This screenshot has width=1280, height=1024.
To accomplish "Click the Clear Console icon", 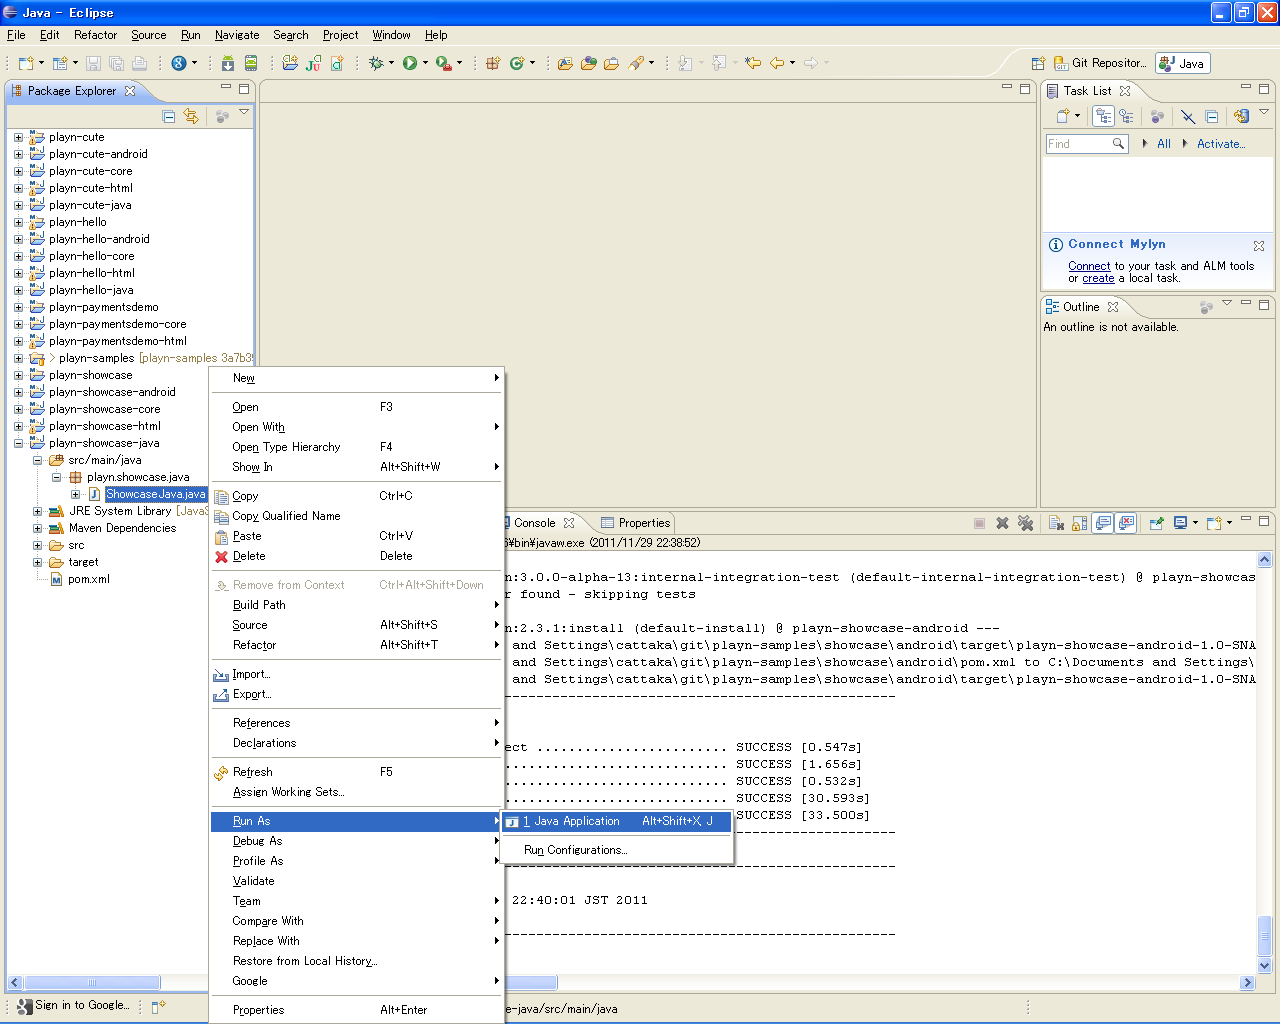I will click(1056, 523).
